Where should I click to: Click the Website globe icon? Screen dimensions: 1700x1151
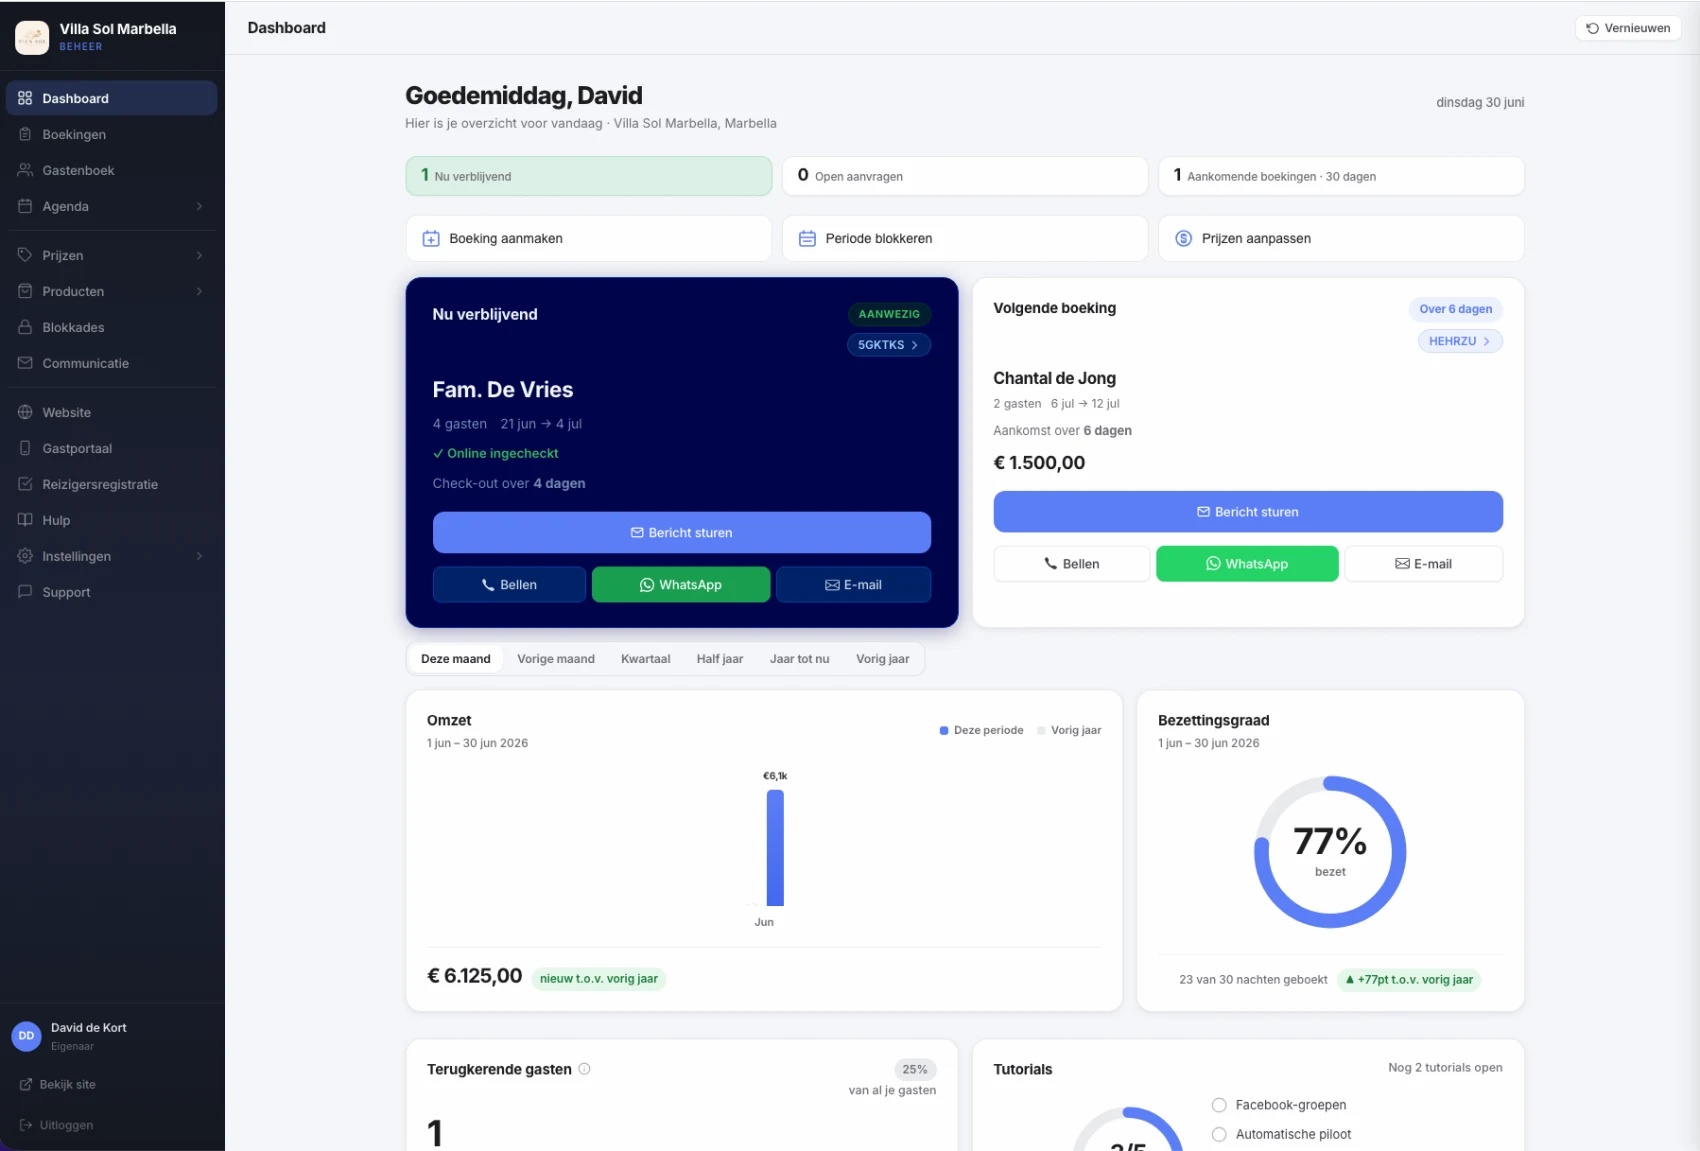(x=25, y=412)
